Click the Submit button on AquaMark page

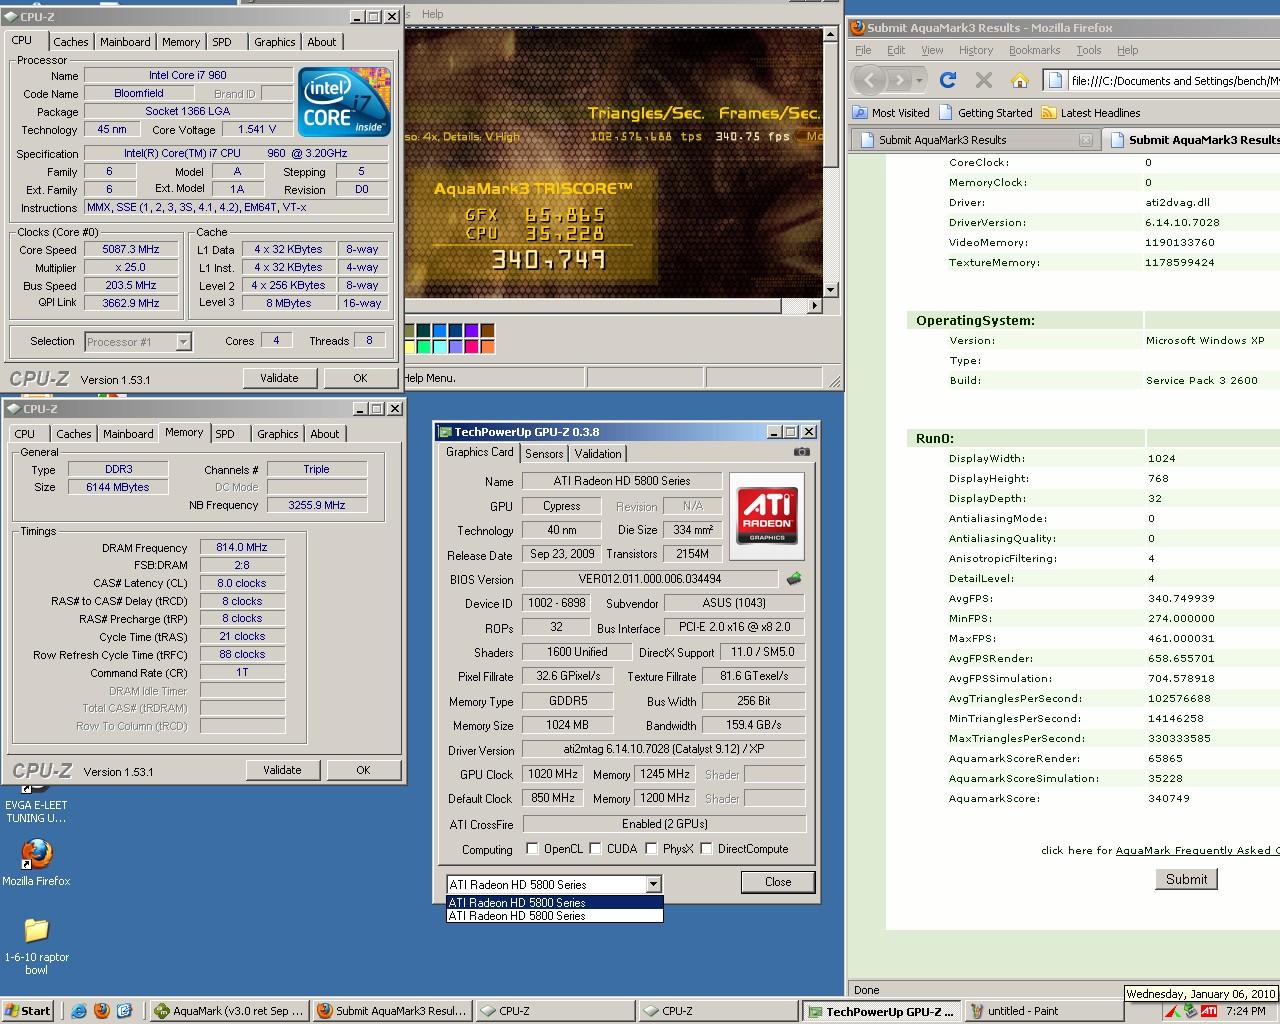click(x=1186, y=879)
